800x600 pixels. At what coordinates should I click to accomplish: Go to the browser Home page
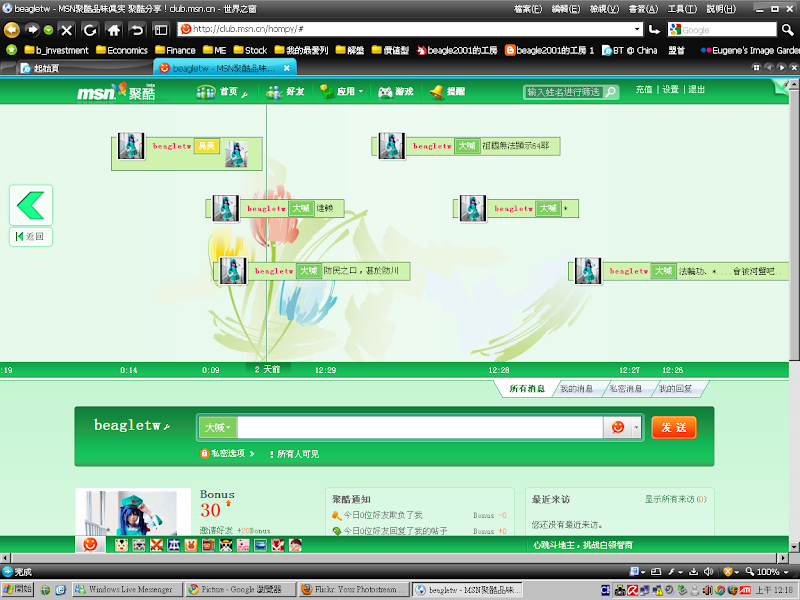(x=113, y=30)
